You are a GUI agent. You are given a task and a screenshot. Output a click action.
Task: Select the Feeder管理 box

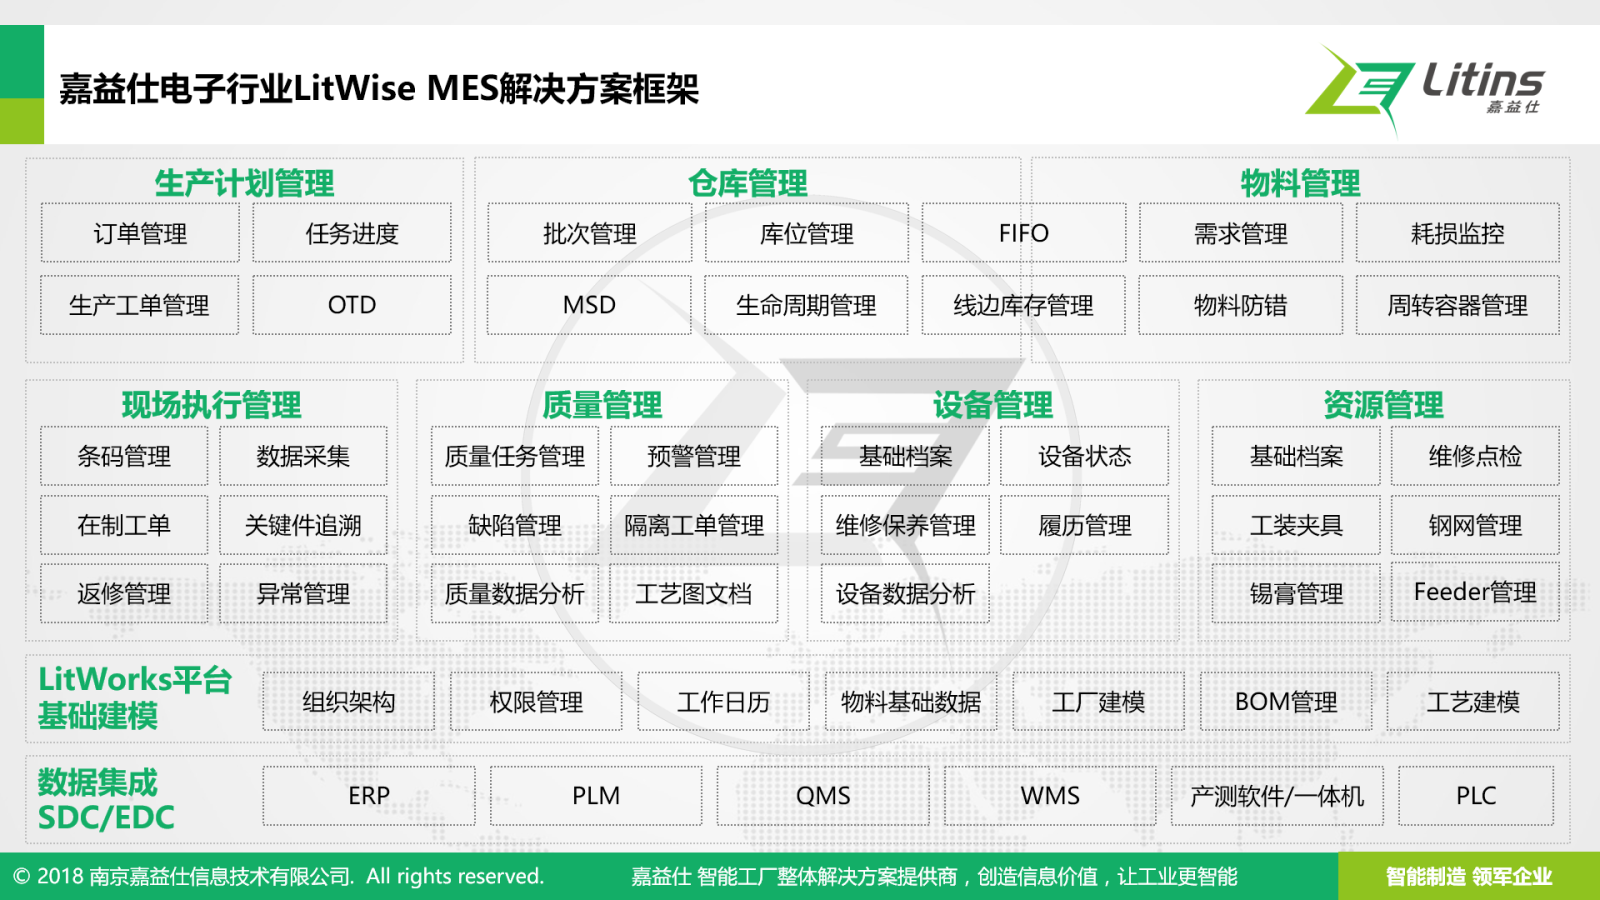click(x=1475, y=594)
